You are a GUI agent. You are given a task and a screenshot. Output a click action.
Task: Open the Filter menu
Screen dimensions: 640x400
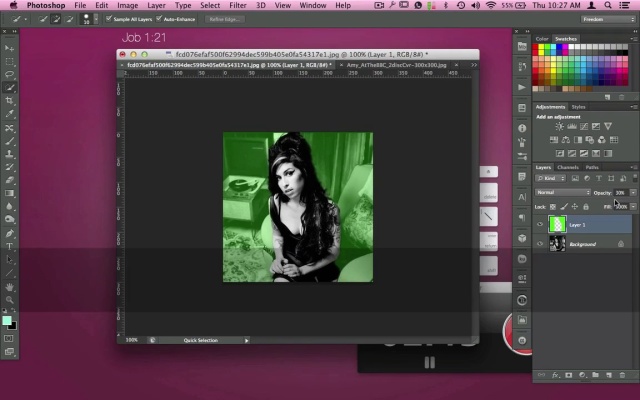[x=237, y=6]
